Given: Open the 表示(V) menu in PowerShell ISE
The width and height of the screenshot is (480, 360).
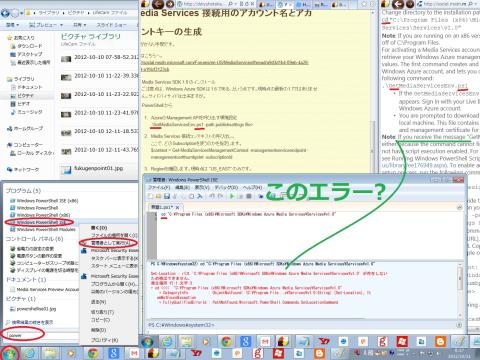Looking at the screenshot, I should (x=202, y=188).
